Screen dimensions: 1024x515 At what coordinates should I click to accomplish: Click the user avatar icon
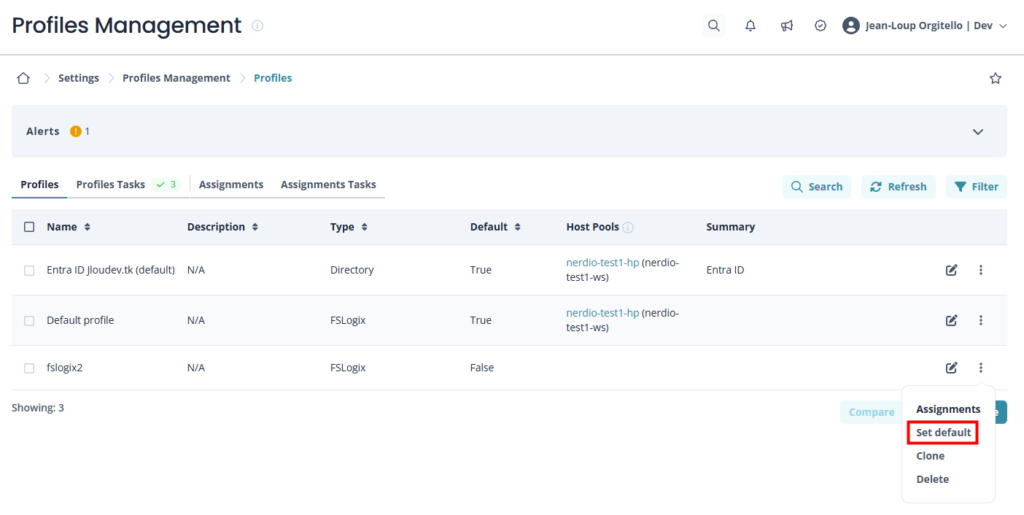pyautogui.click(x=850, y=25)
